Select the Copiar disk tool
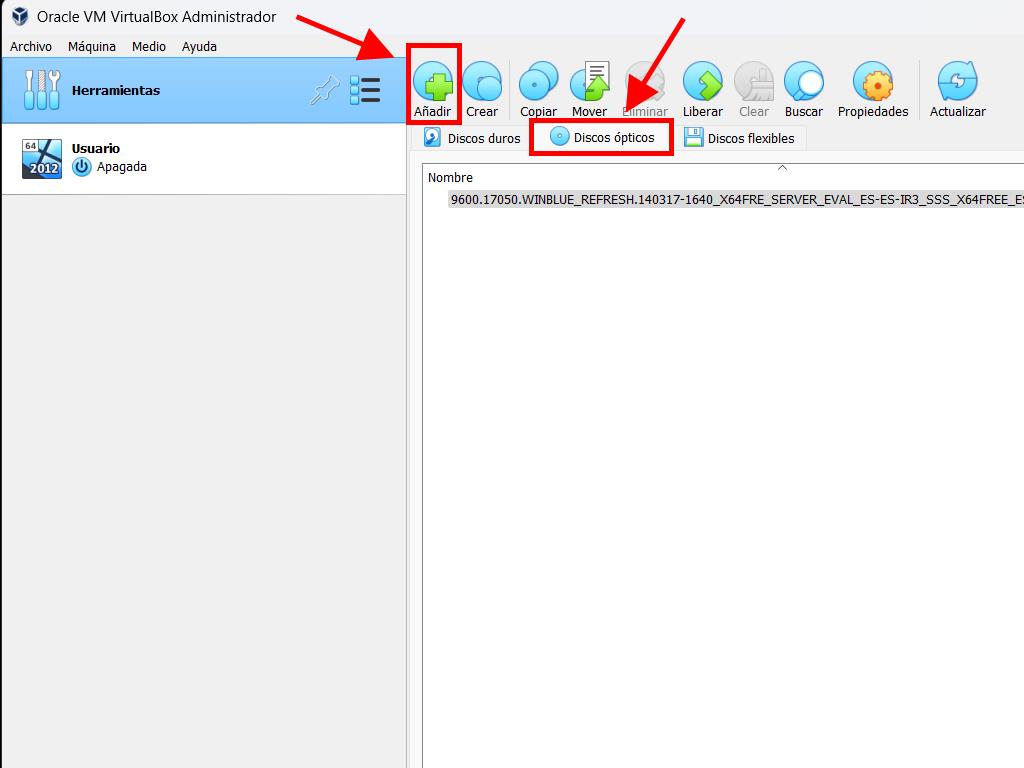Image resolution: width=1024 pixels, height=768 pixels. pos(538,82)
